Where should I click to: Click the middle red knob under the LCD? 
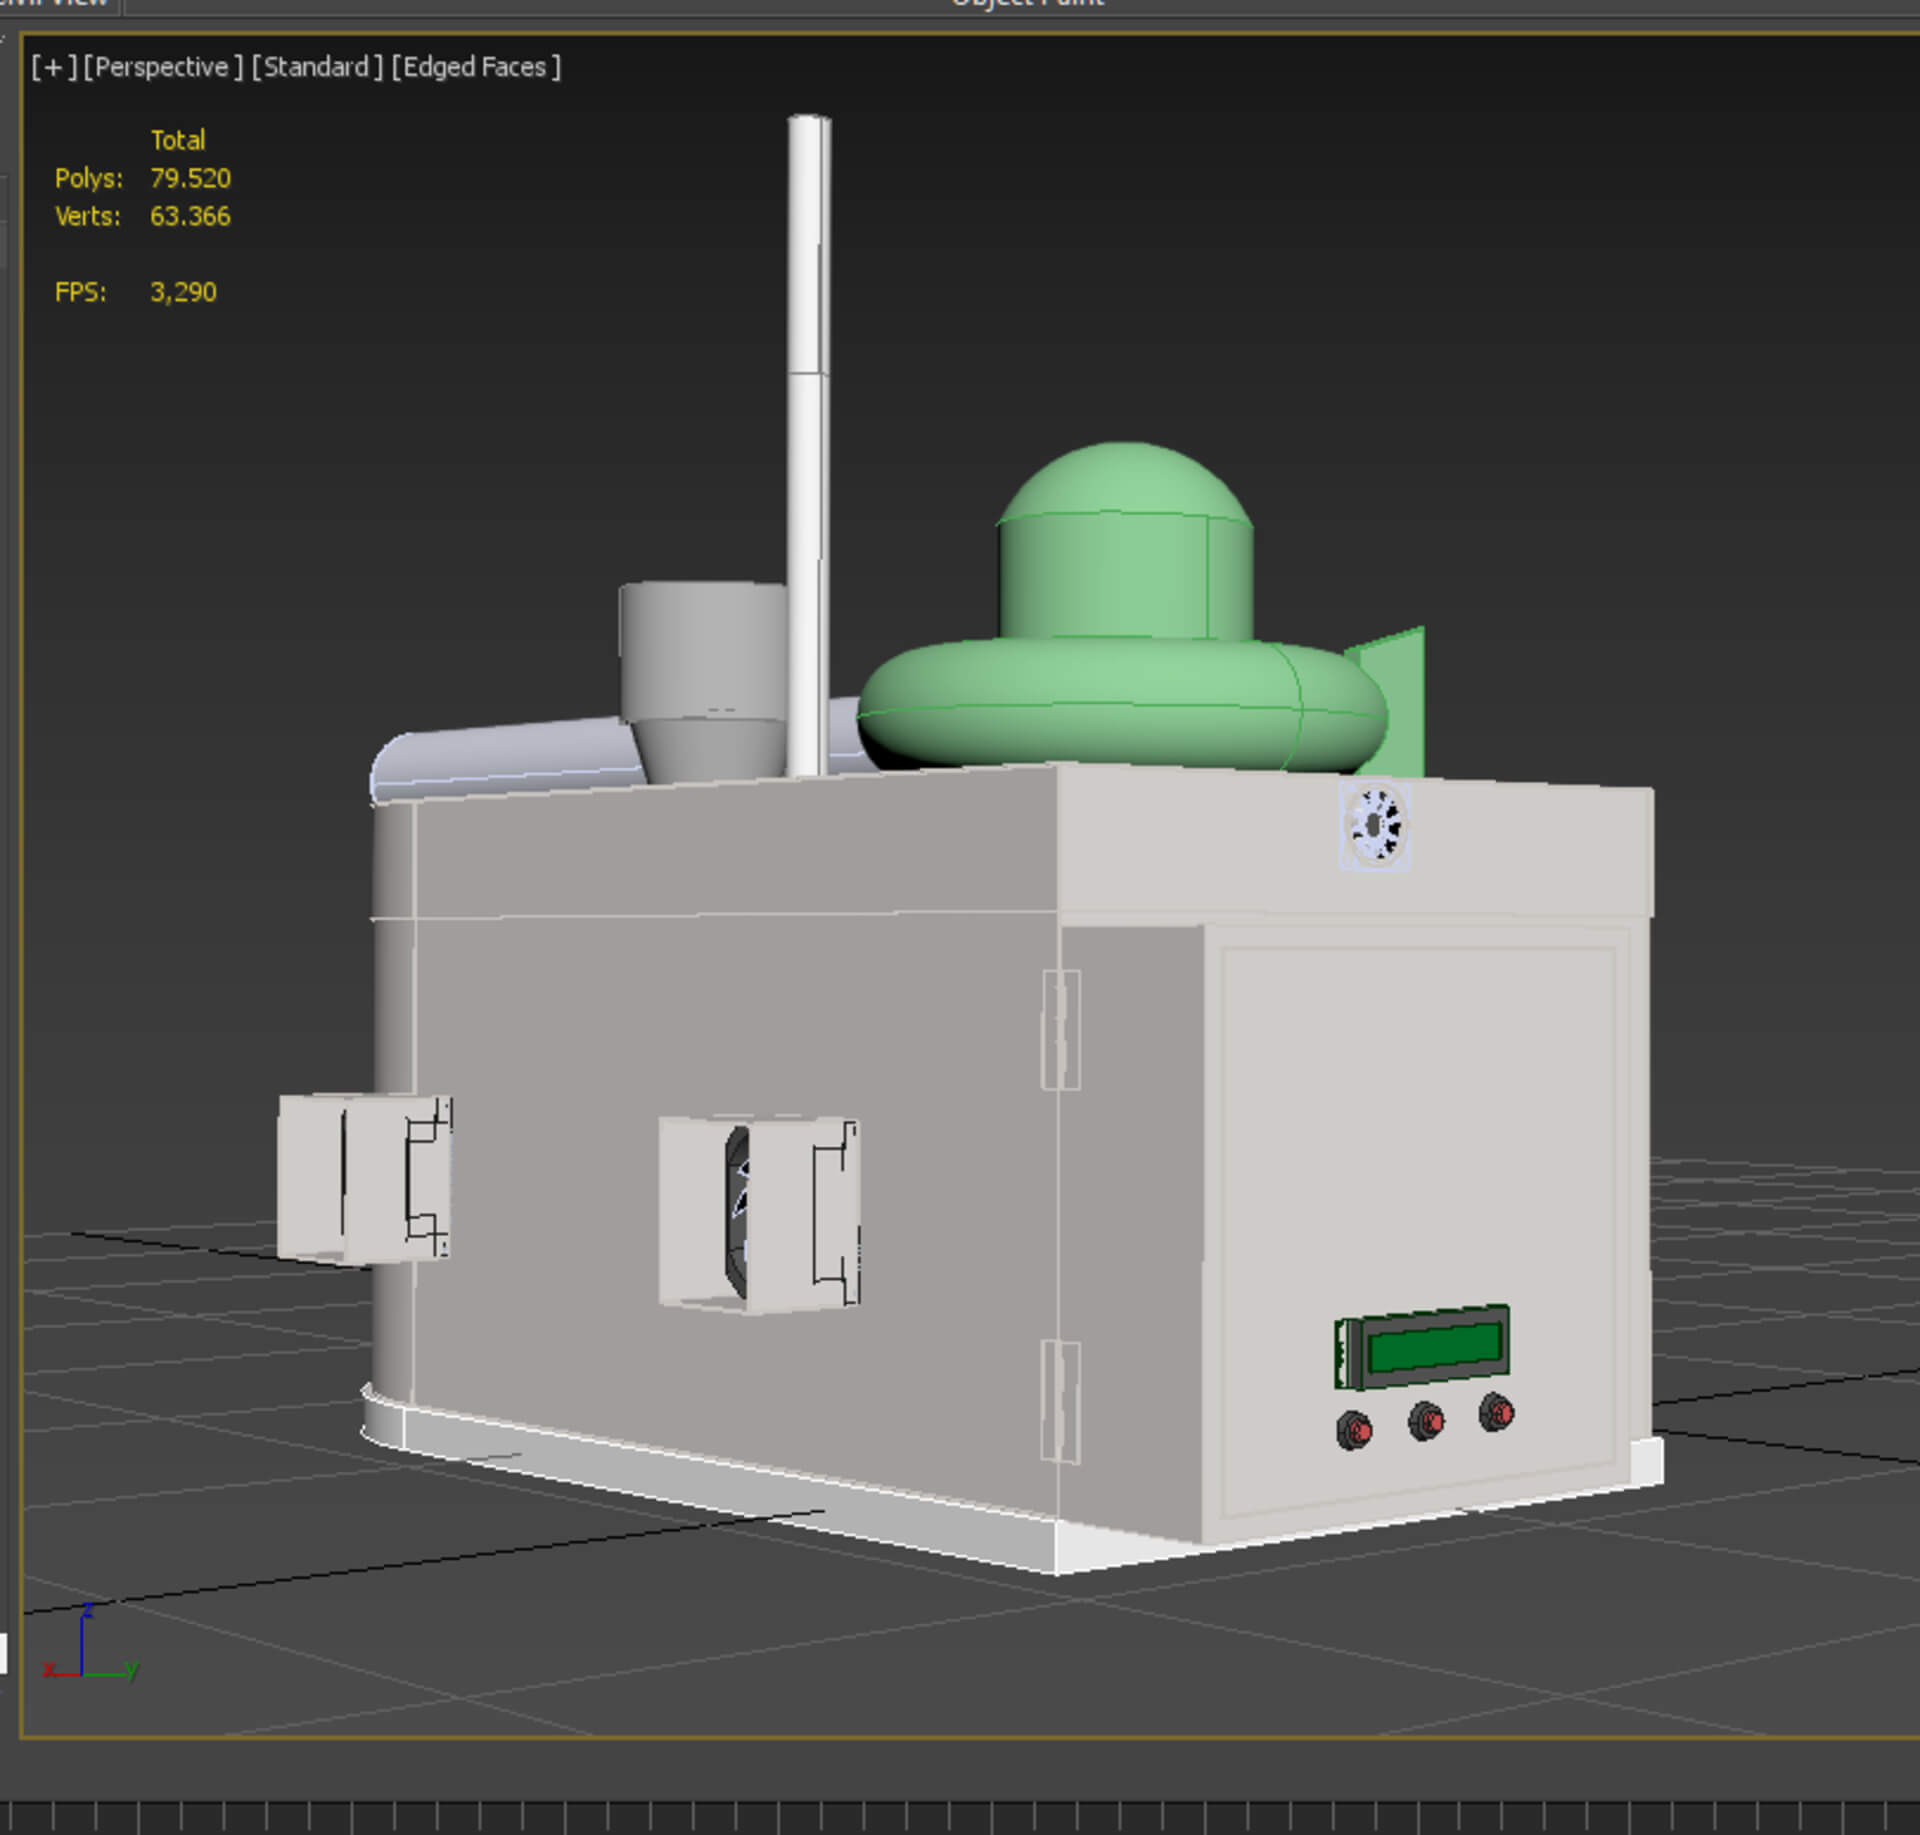tap(1426, 1420)
